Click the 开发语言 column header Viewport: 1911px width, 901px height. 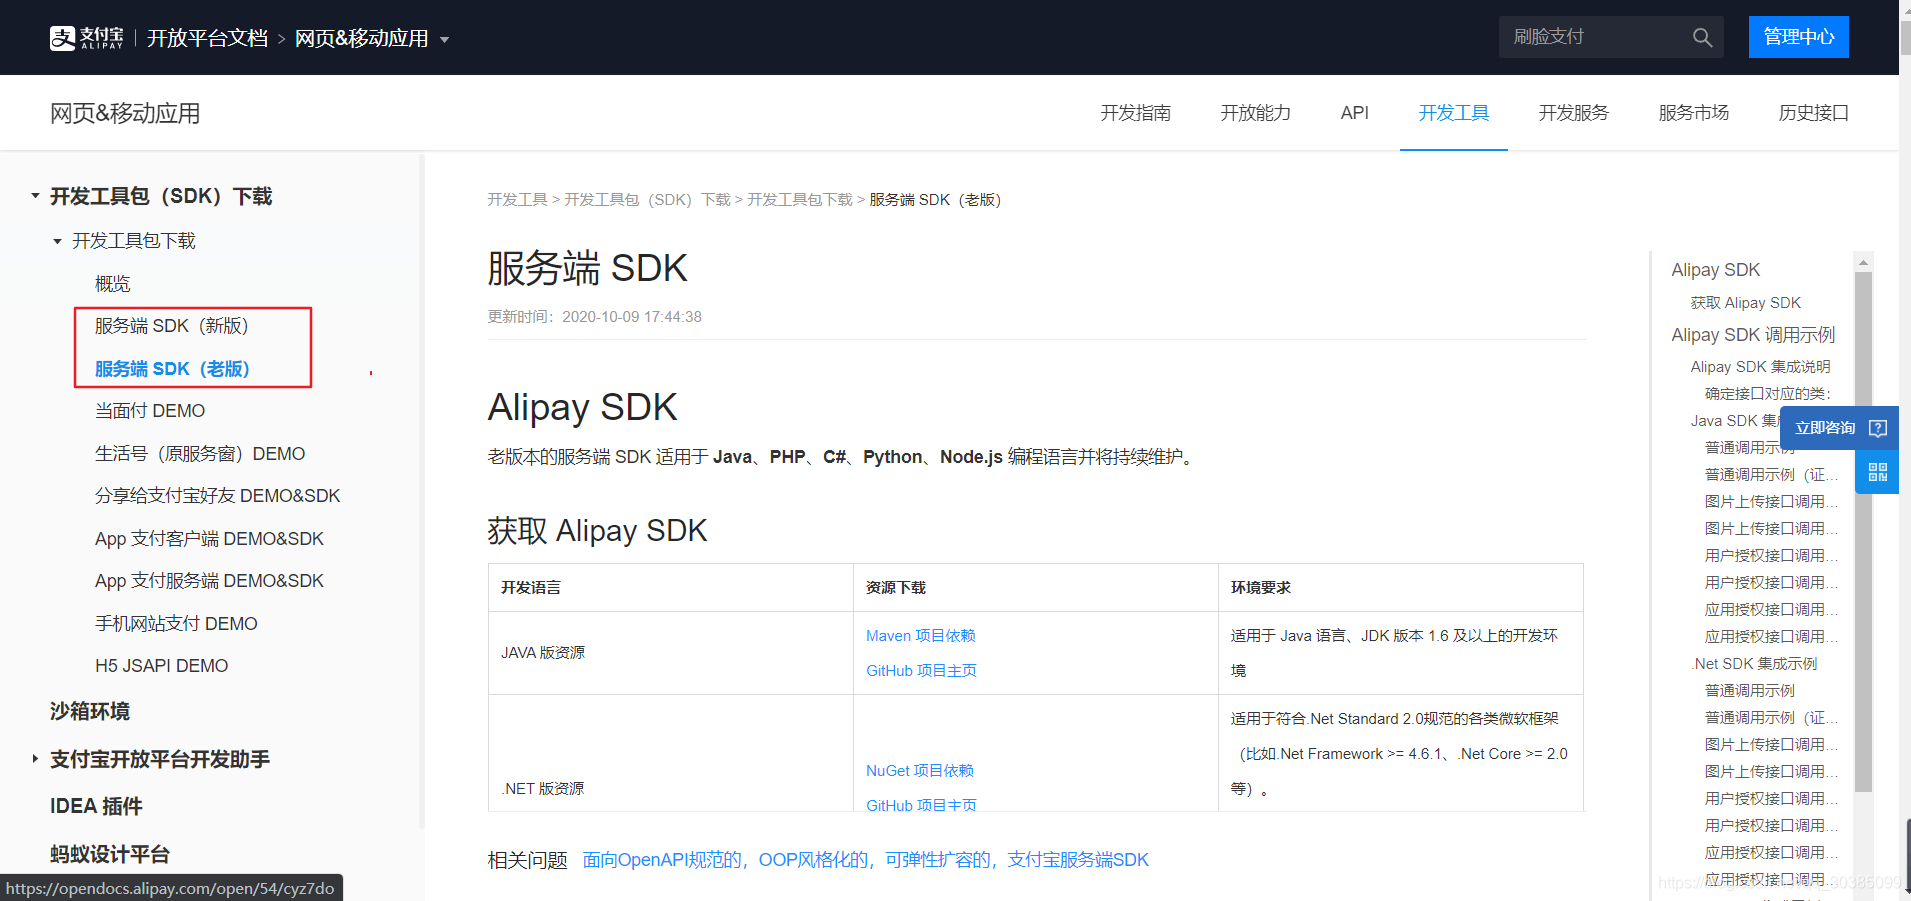click(x=531, y=588)
